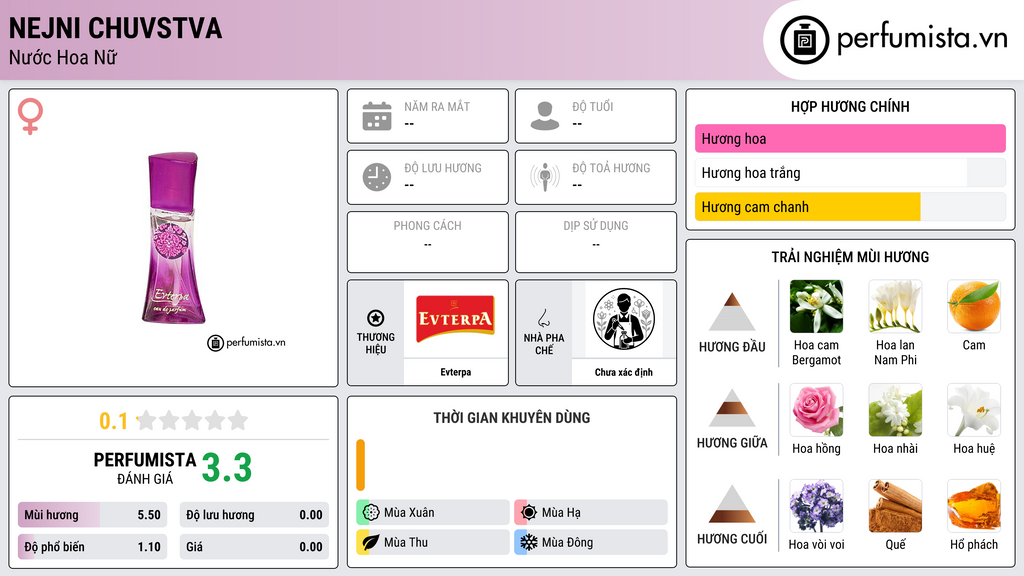Click the Hương giữa pyramid icon

point(732,408)
